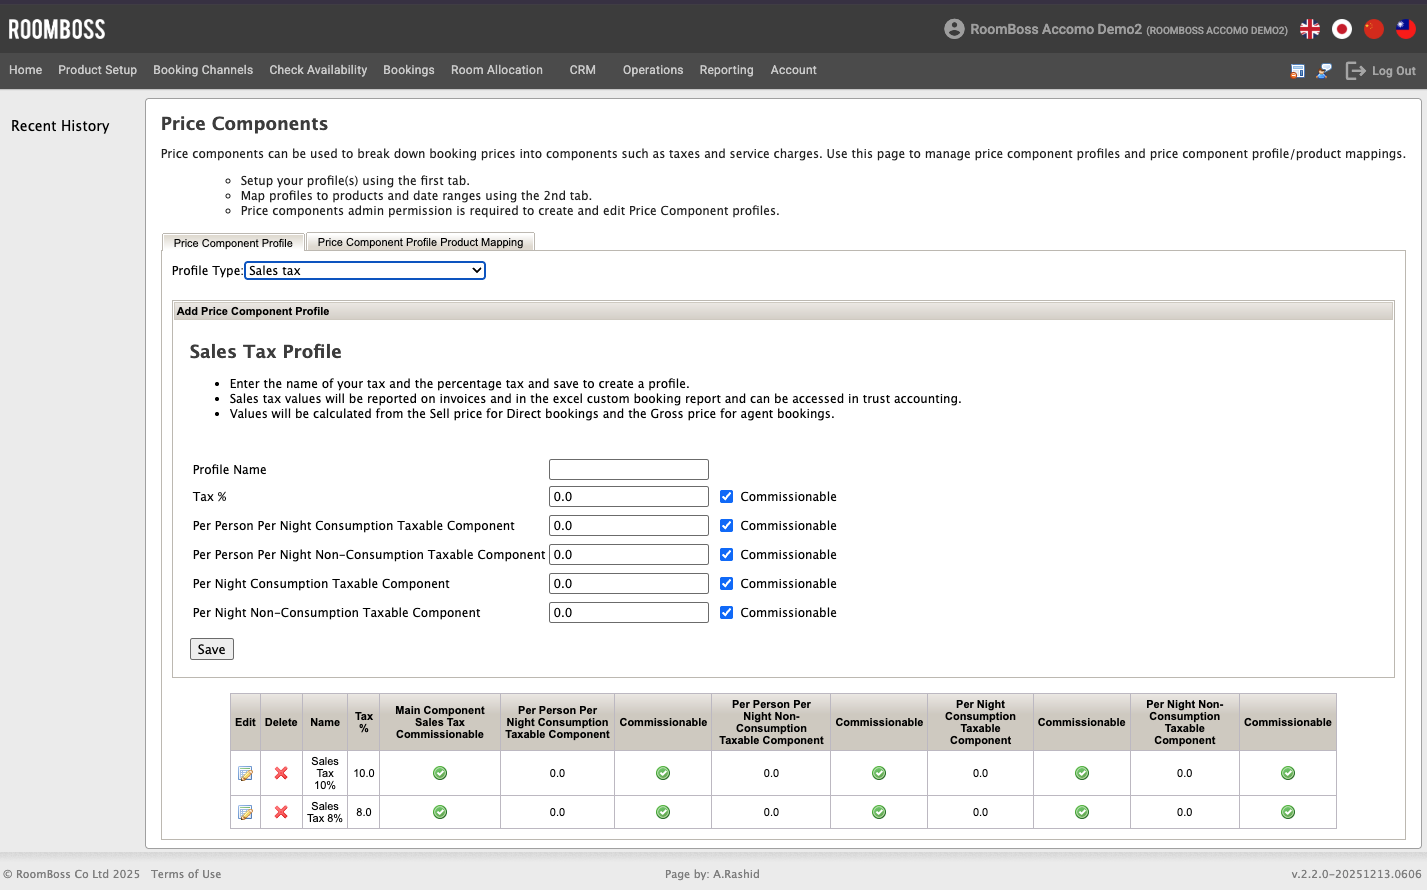This screenshot has height=890, width=1427.
Task: Open the Reporting menu
Action: (x=726, y=70)
